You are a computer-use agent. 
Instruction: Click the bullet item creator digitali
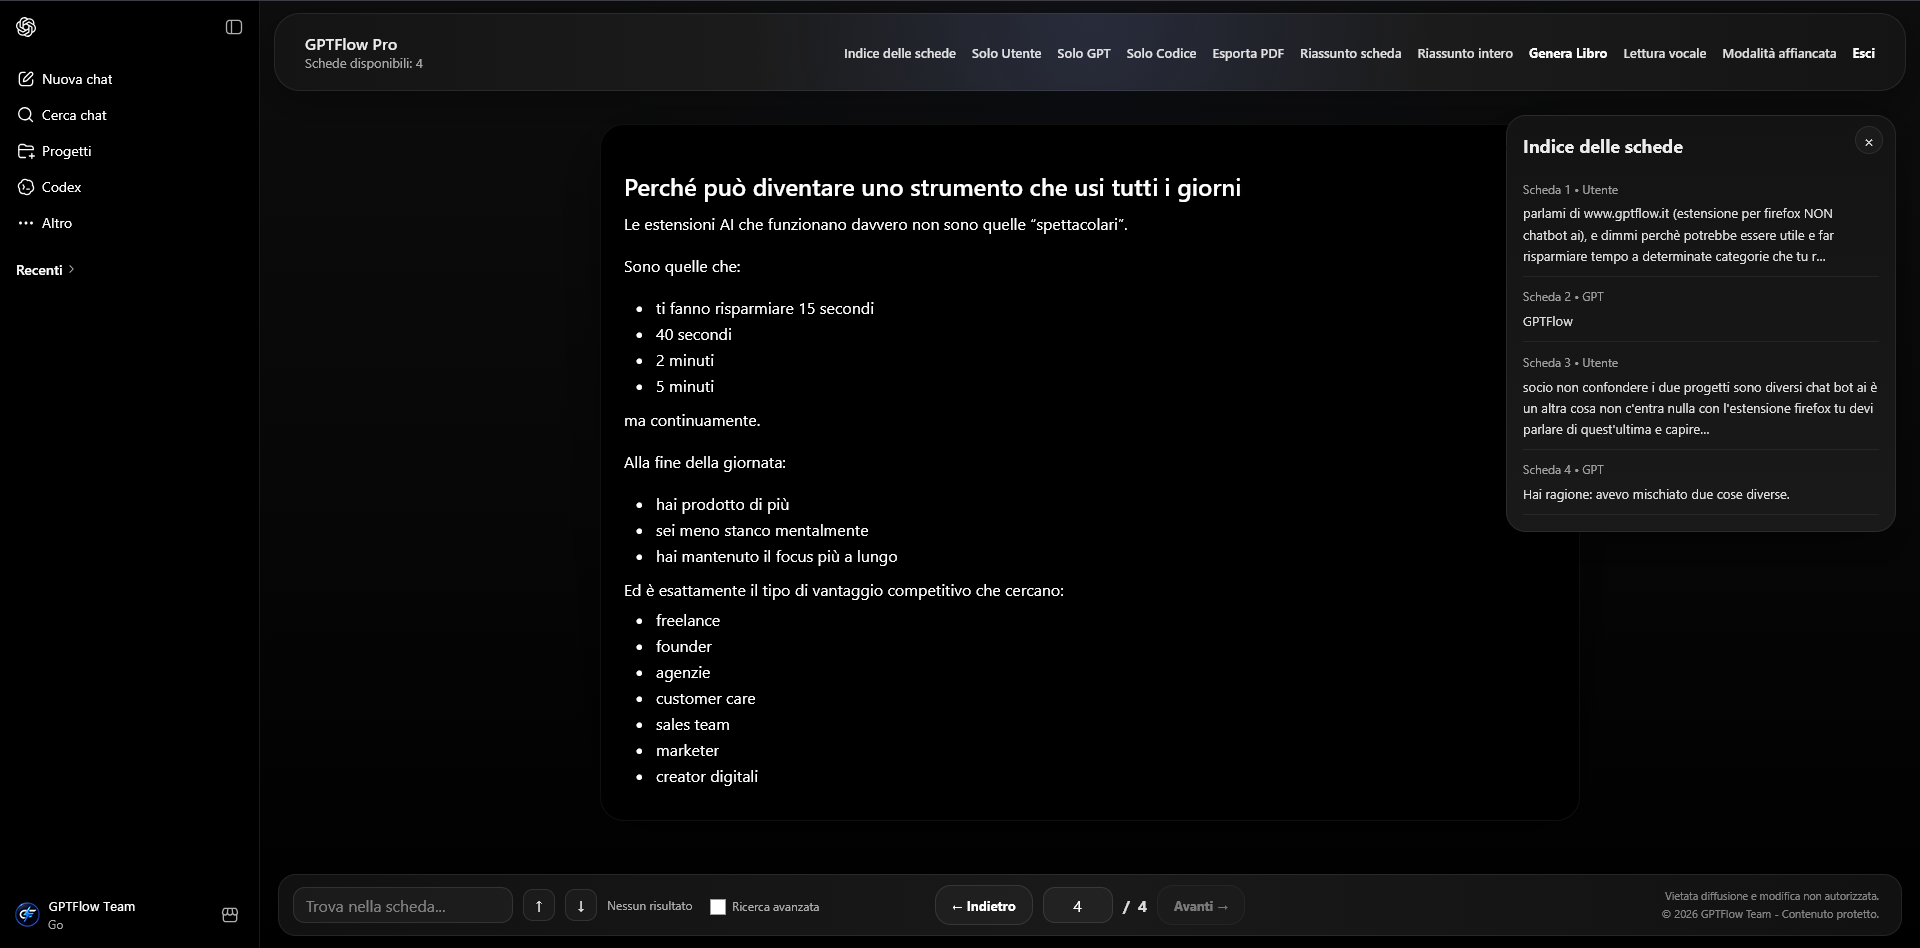[706, 776]
